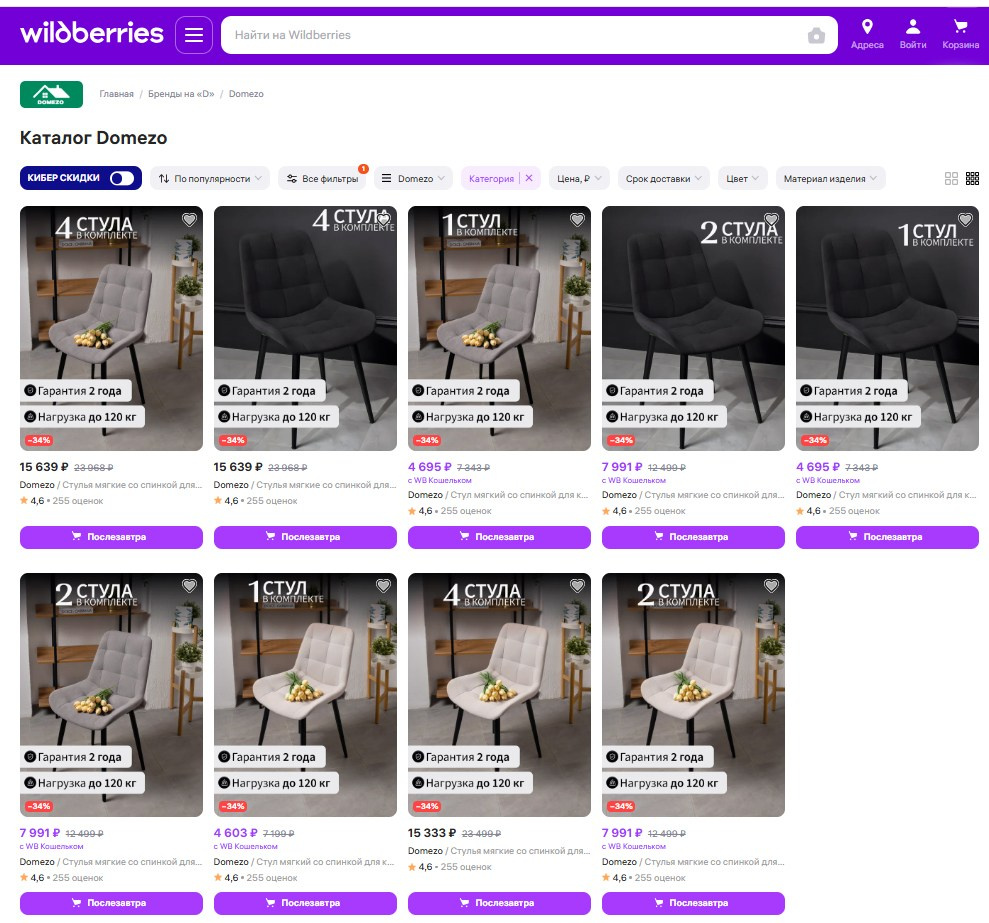Click the Войти profile icon
The image size is (989, 923).
pos(912,34)
